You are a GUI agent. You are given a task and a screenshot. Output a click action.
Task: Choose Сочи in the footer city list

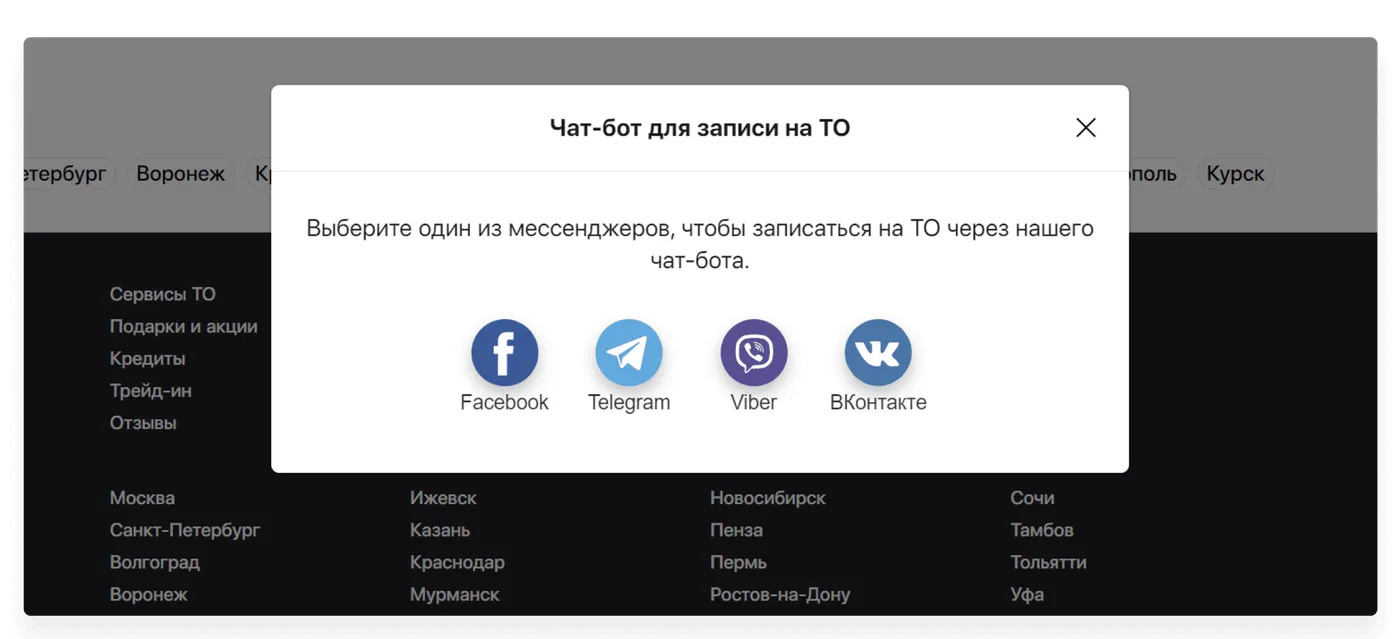[x=1032, y=498]
